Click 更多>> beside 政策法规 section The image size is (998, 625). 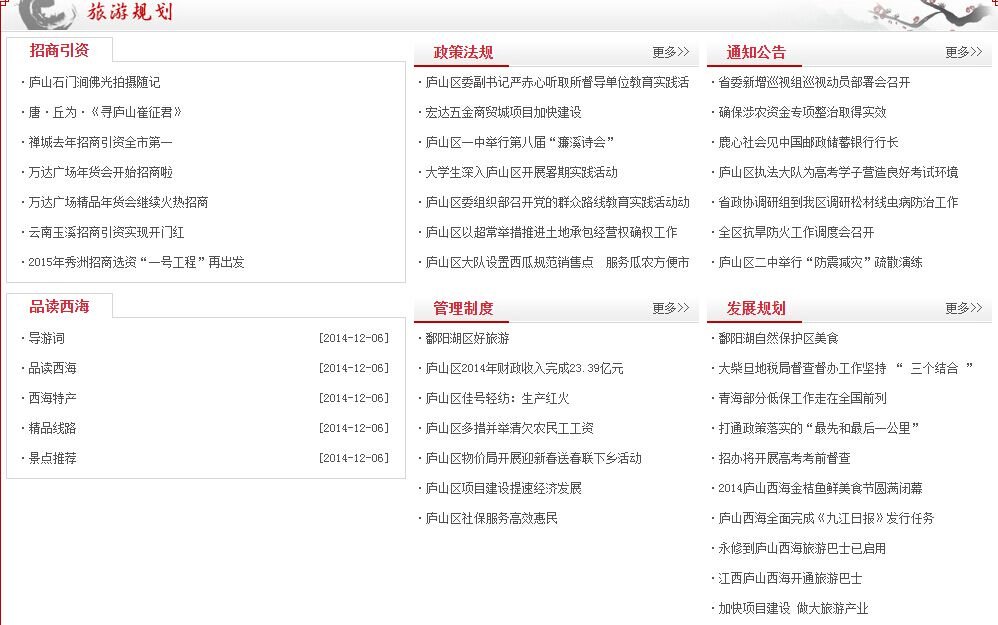coord(671,51)
